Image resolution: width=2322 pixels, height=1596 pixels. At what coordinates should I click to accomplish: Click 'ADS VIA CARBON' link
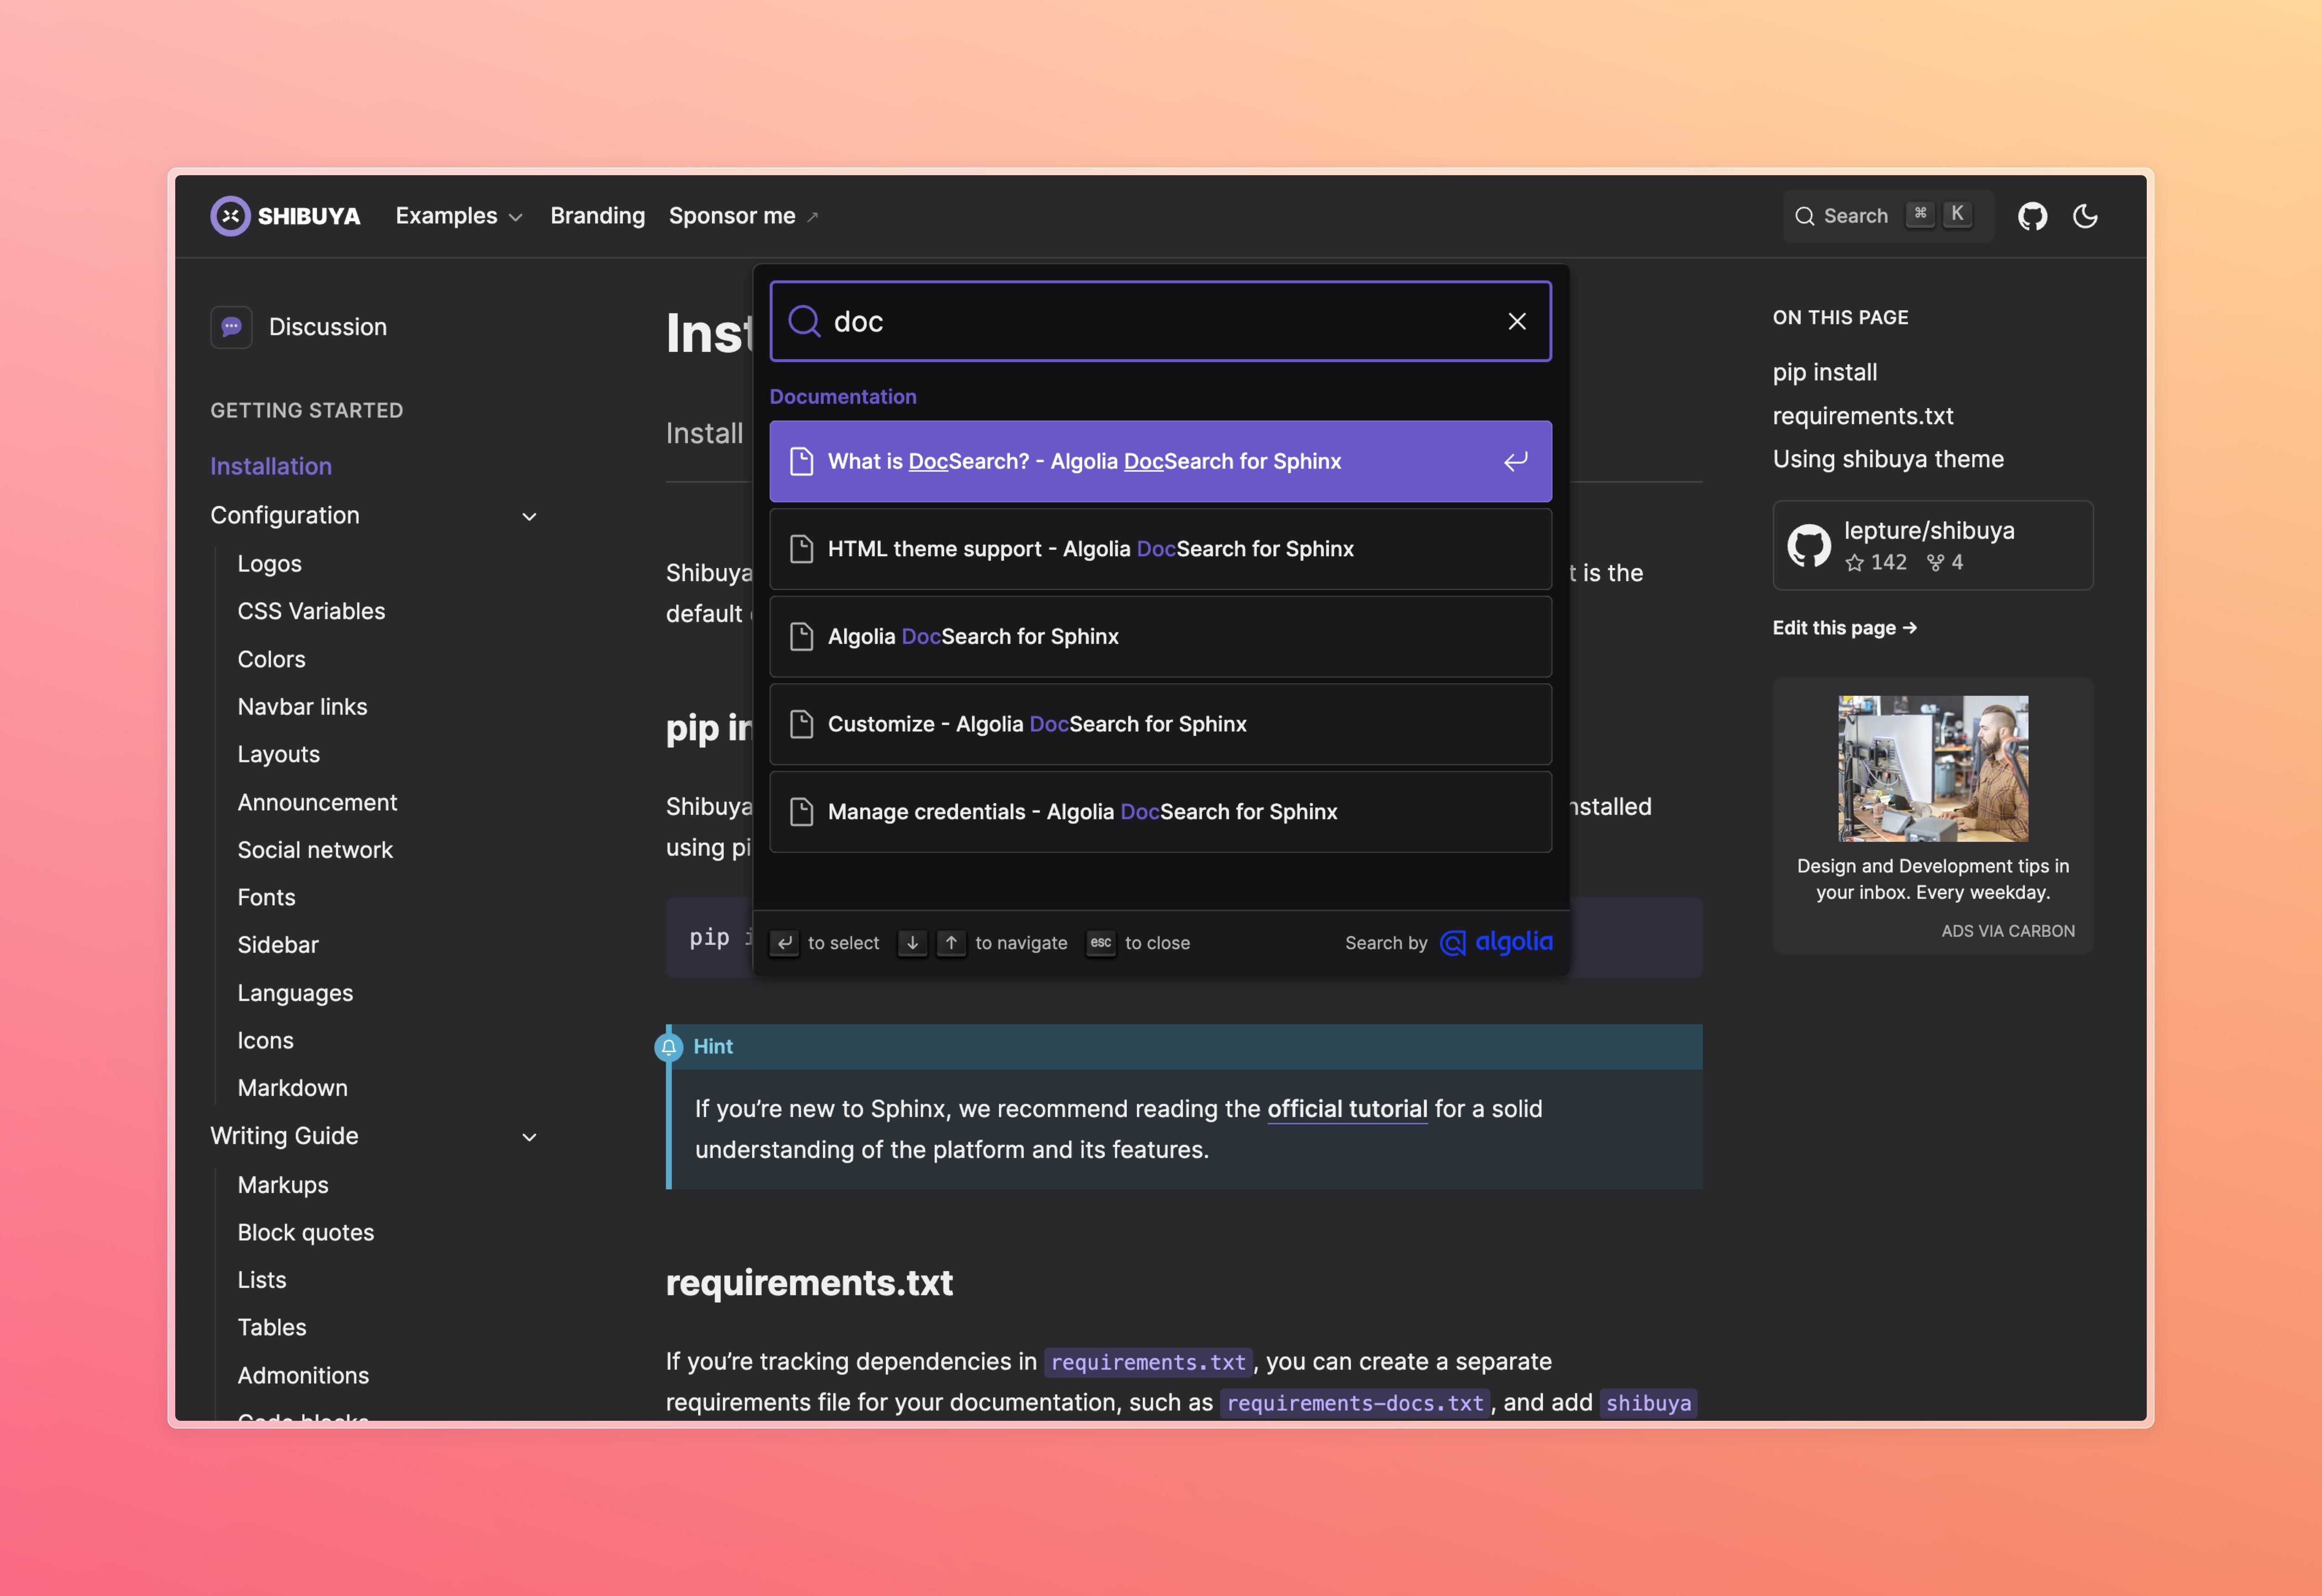(2008, 931)
